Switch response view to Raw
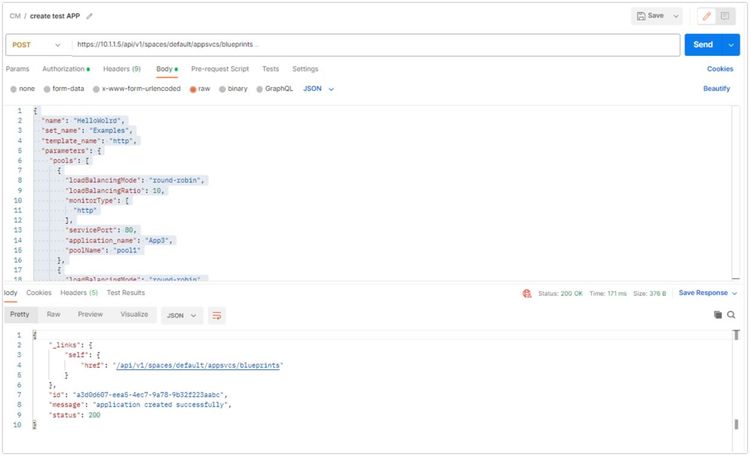Screen dimensions: 750x456 [54, 314]
